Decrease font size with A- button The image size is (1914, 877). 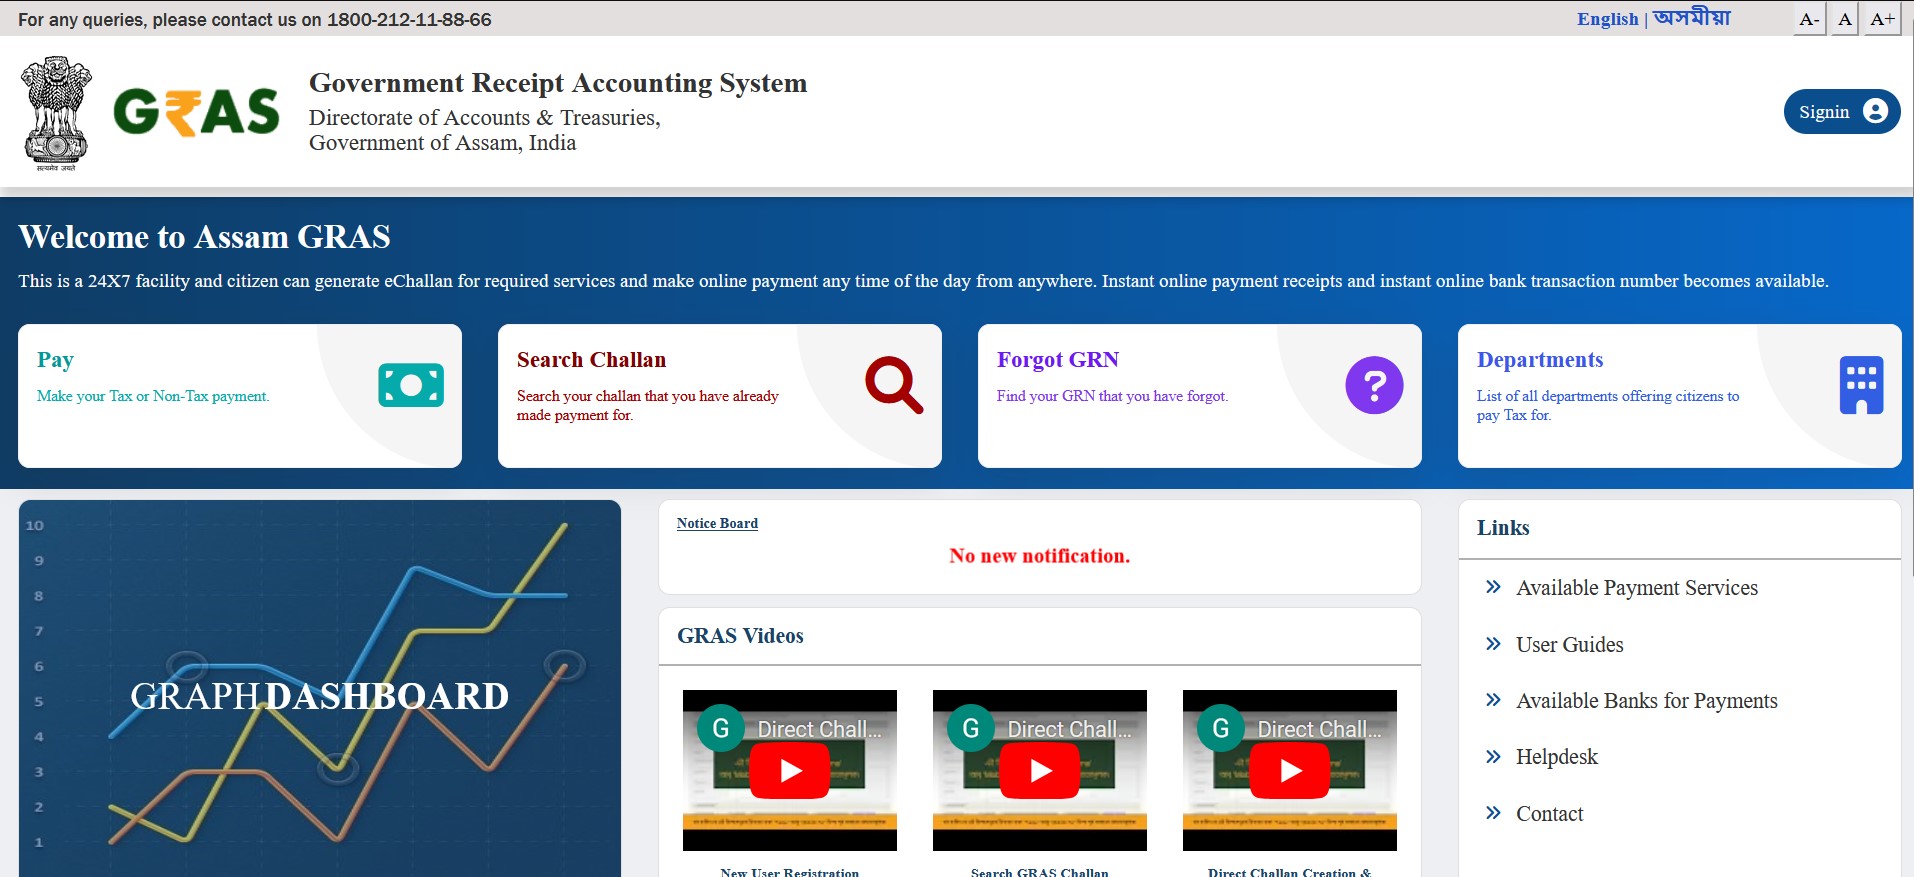tap(1809, 19)
